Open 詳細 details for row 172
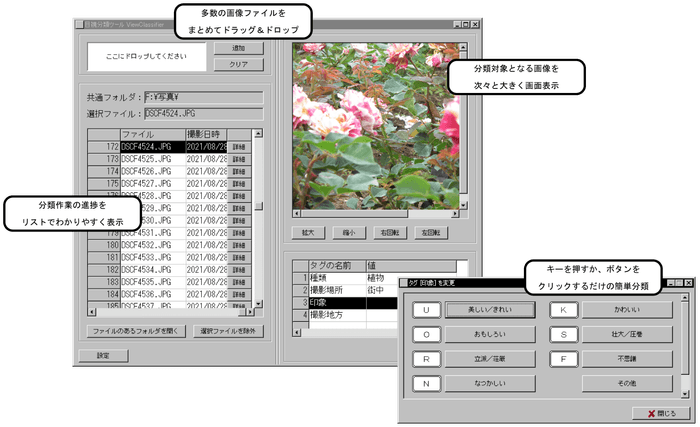 tap(239, 147)
